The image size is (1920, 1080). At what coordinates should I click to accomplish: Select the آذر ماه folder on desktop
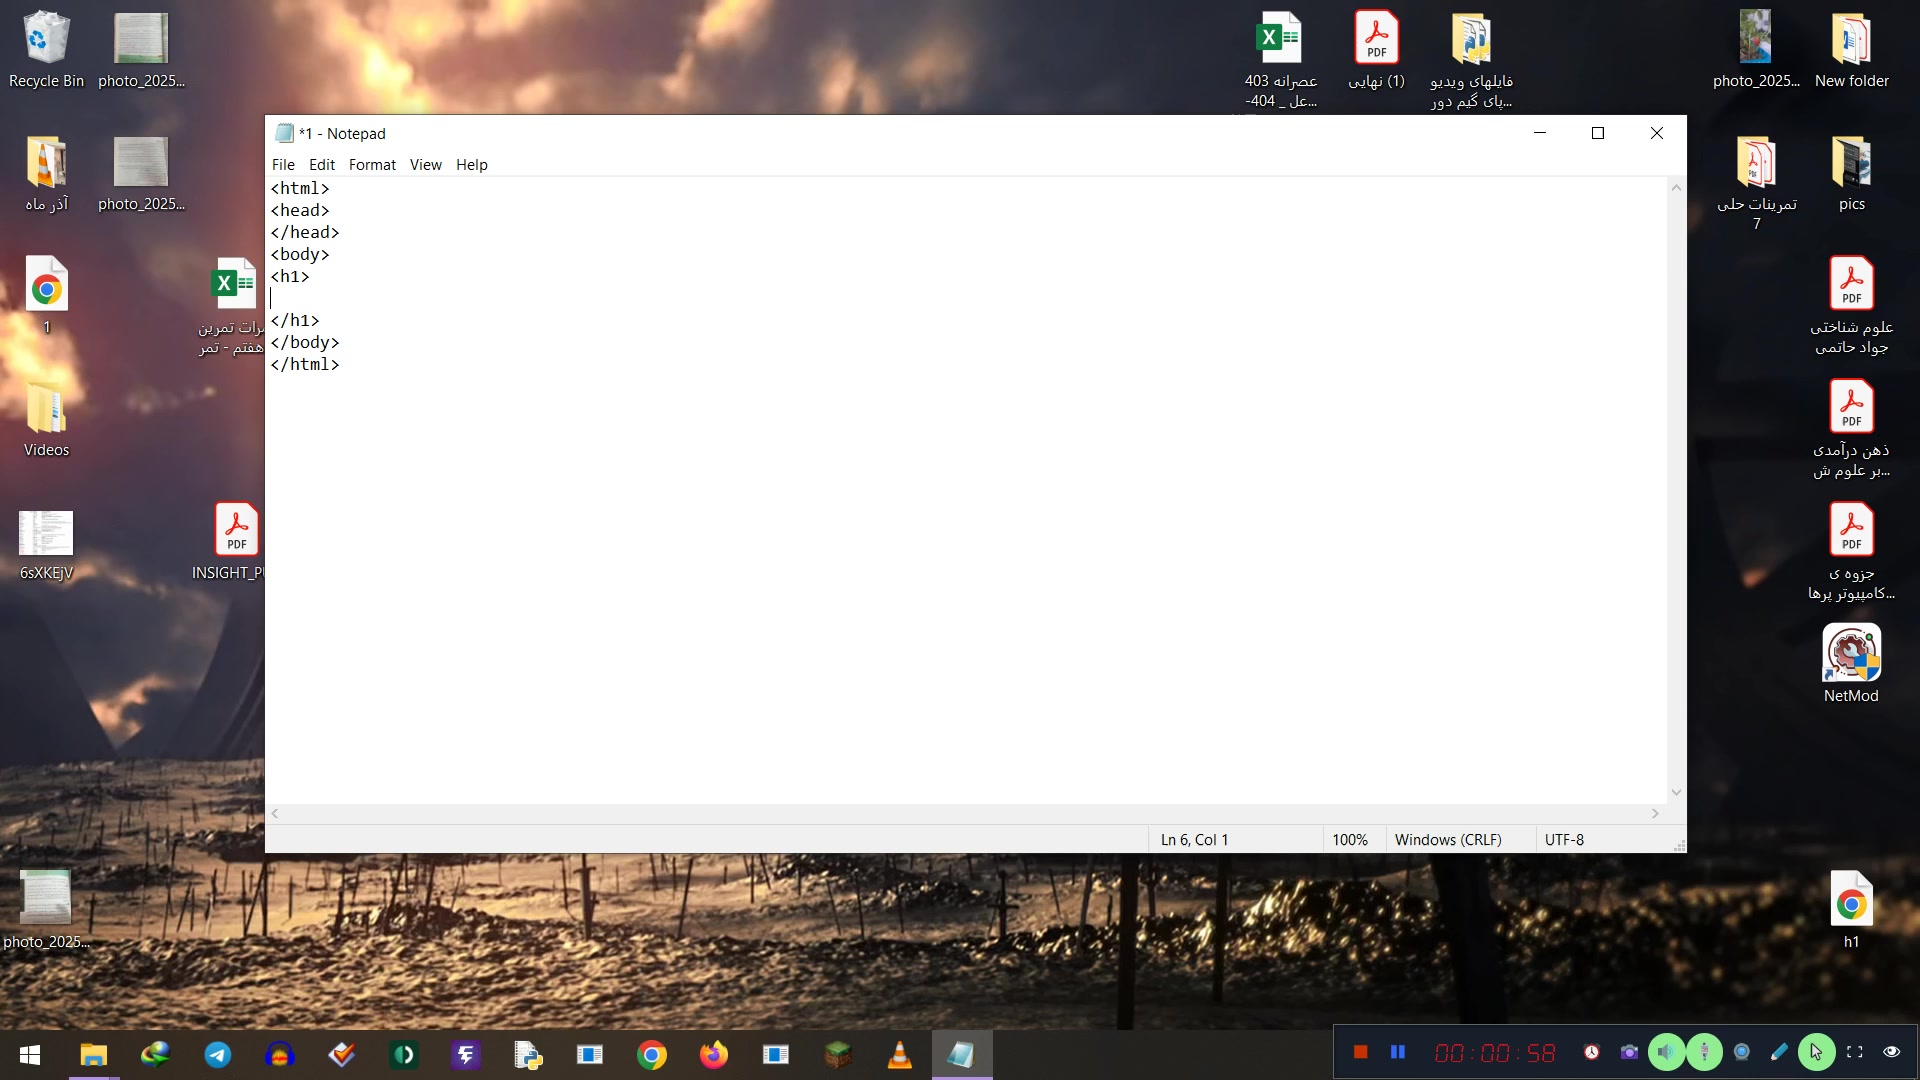(46, 174)
